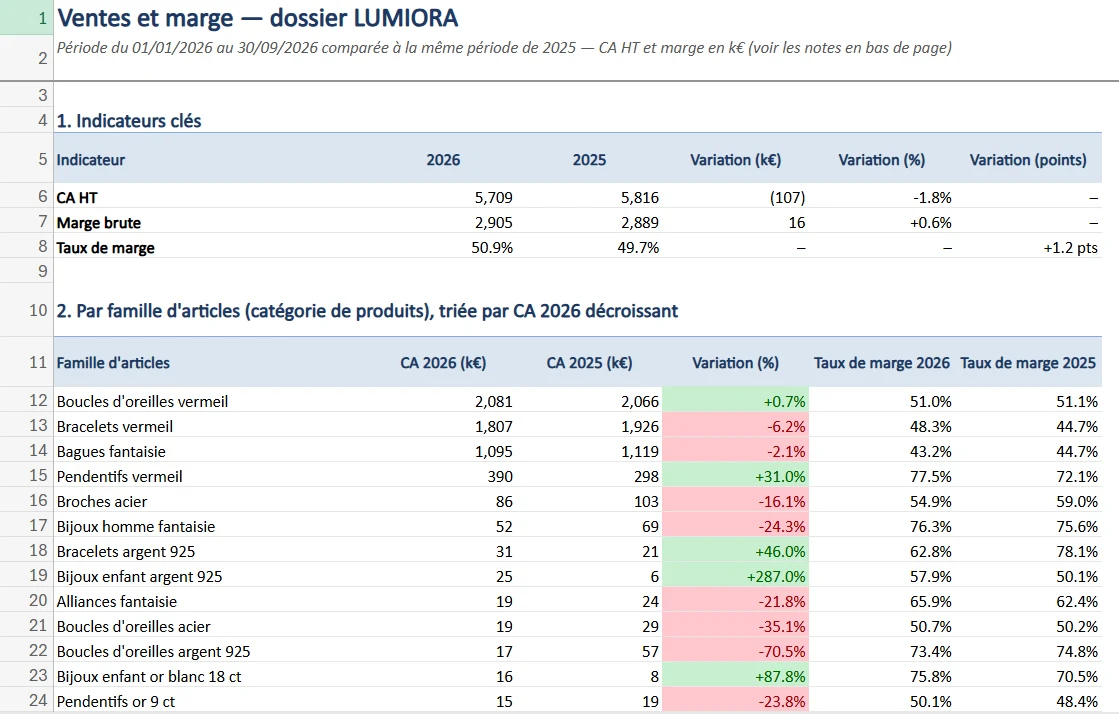Select the 'Bijoux enfant argent 925' cell
This screenshot has height=714, width=1119.
214,575
